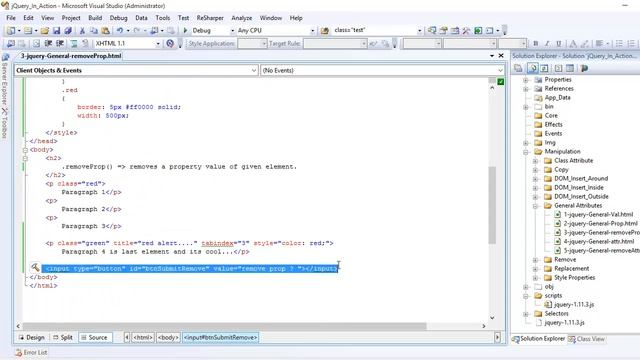Viewport: 640px width, 360px height.
Task: Click the Paste clipboard icon
Action: 105,31
